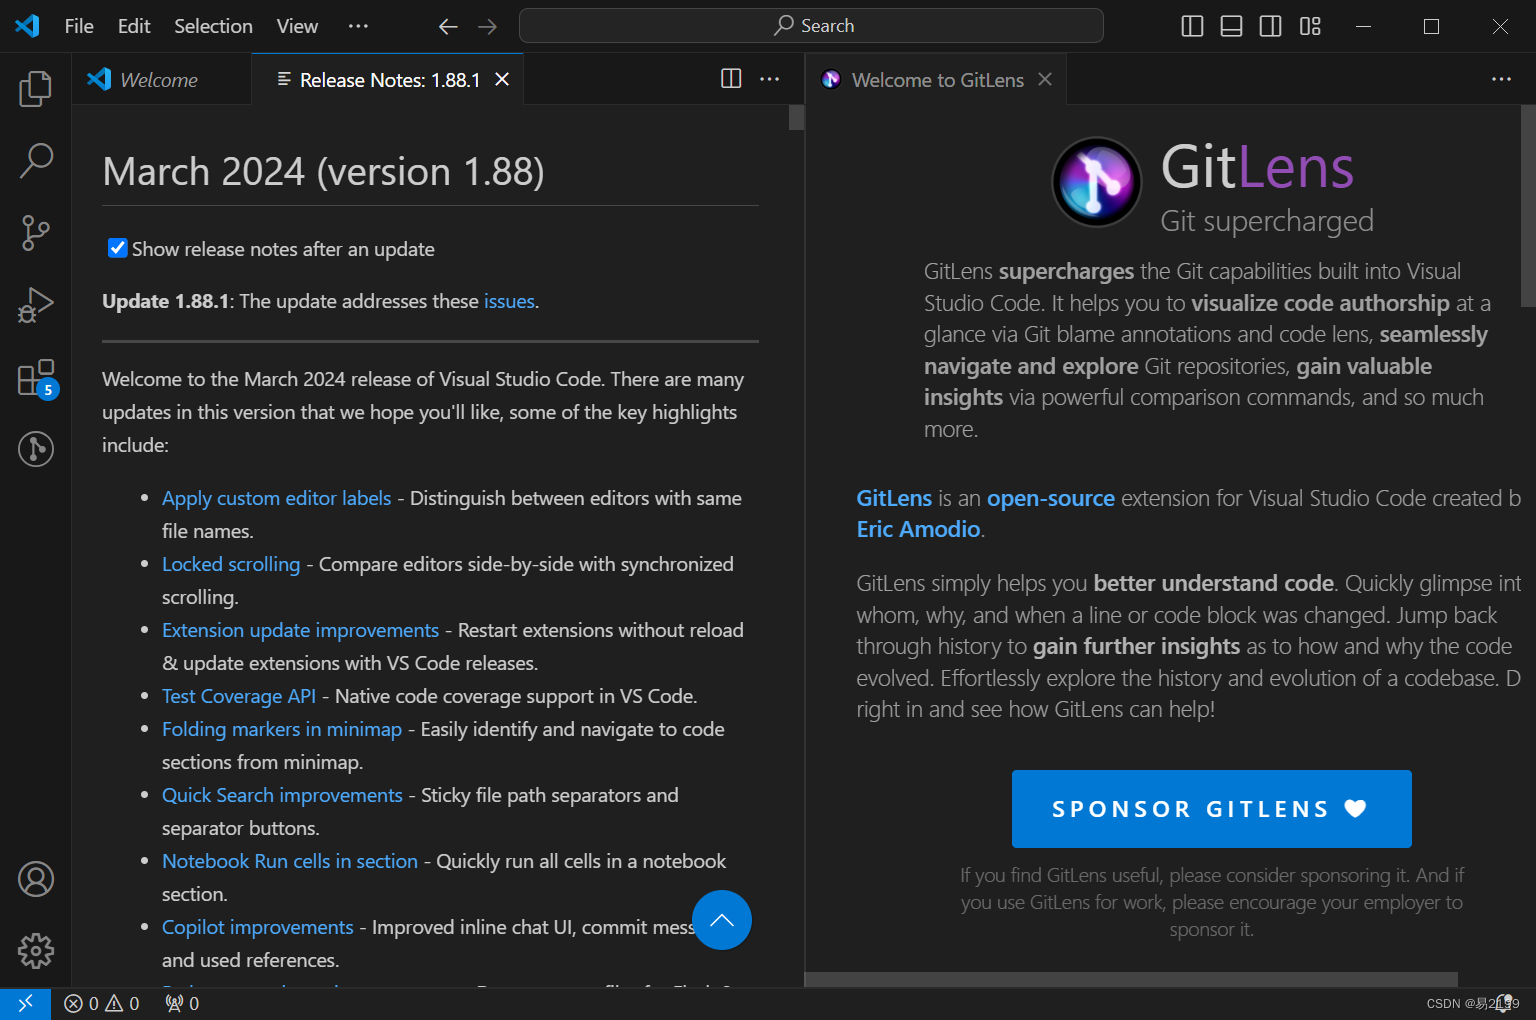Open the Test Coverage API link
1536x1020 pixels.
239,696
